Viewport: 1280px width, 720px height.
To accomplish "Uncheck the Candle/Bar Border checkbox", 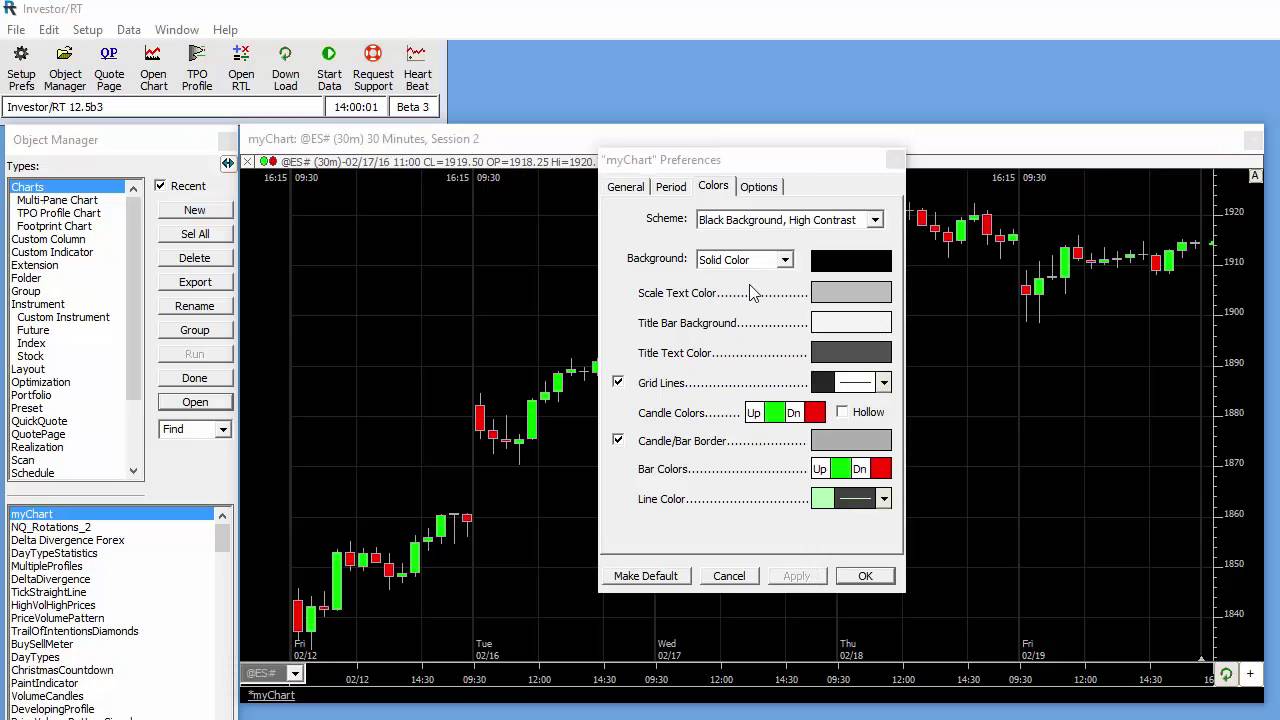I will tap(618, 440).
